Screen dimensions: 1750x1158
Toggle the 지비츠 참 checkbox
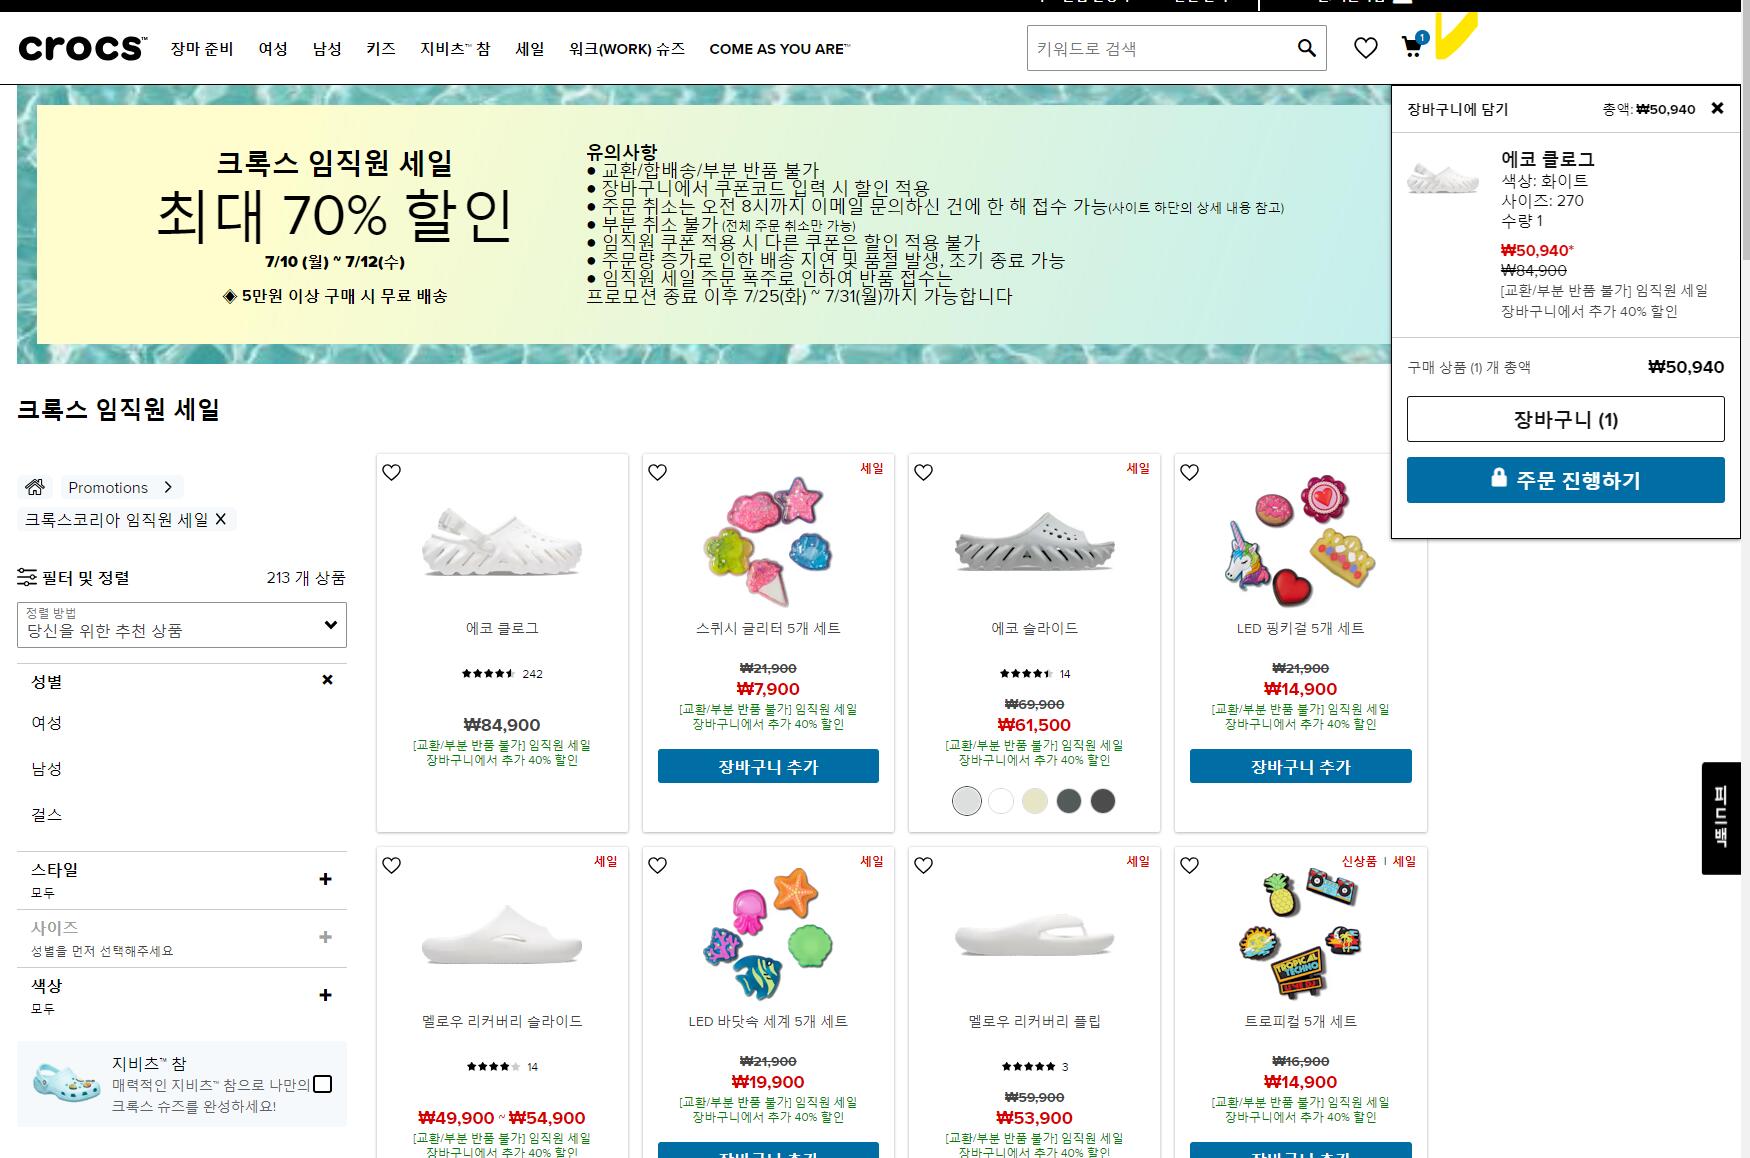click(x=323, y=1084)
